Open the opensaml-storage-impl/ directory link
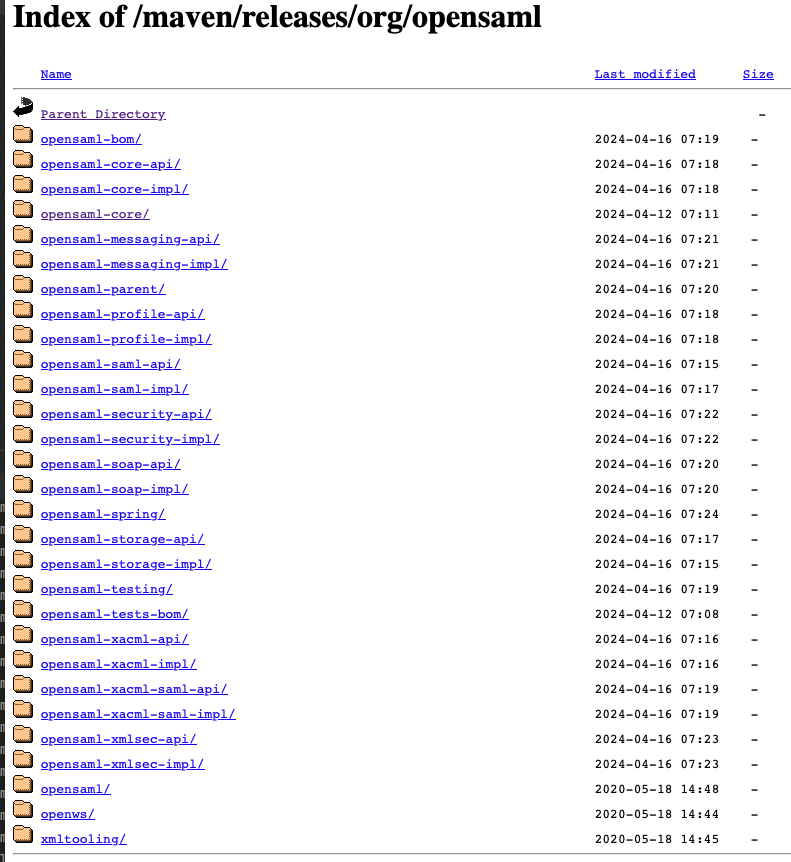Screen dimensions: 791x862 (x=126, y=565)
